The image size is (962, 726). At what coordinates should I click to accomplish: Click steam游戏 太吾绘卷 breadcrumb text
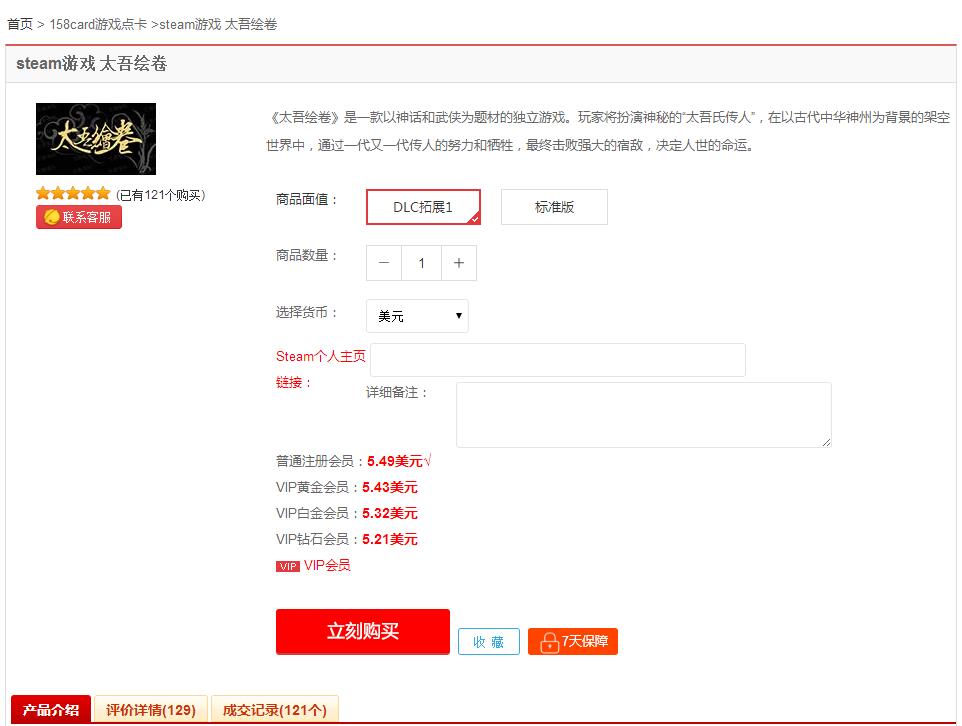218,24
